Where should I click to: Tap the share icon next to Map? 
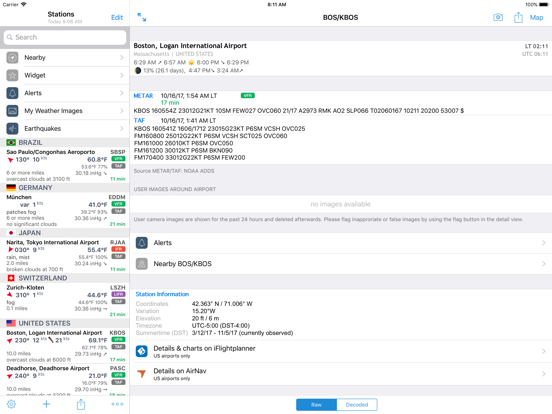(x=518, y=17)
